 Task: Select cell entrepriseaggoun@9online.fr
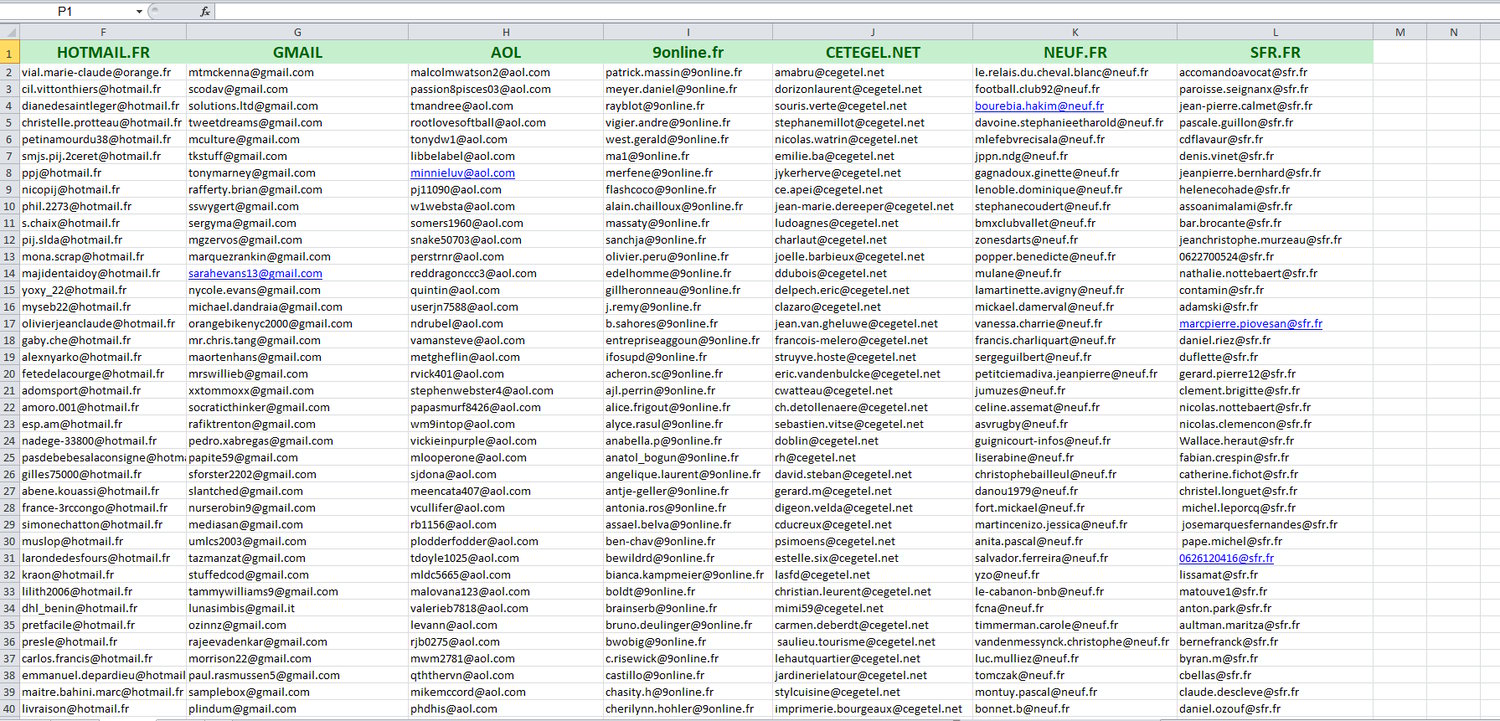pyautogui.click(x=687, y=341)
